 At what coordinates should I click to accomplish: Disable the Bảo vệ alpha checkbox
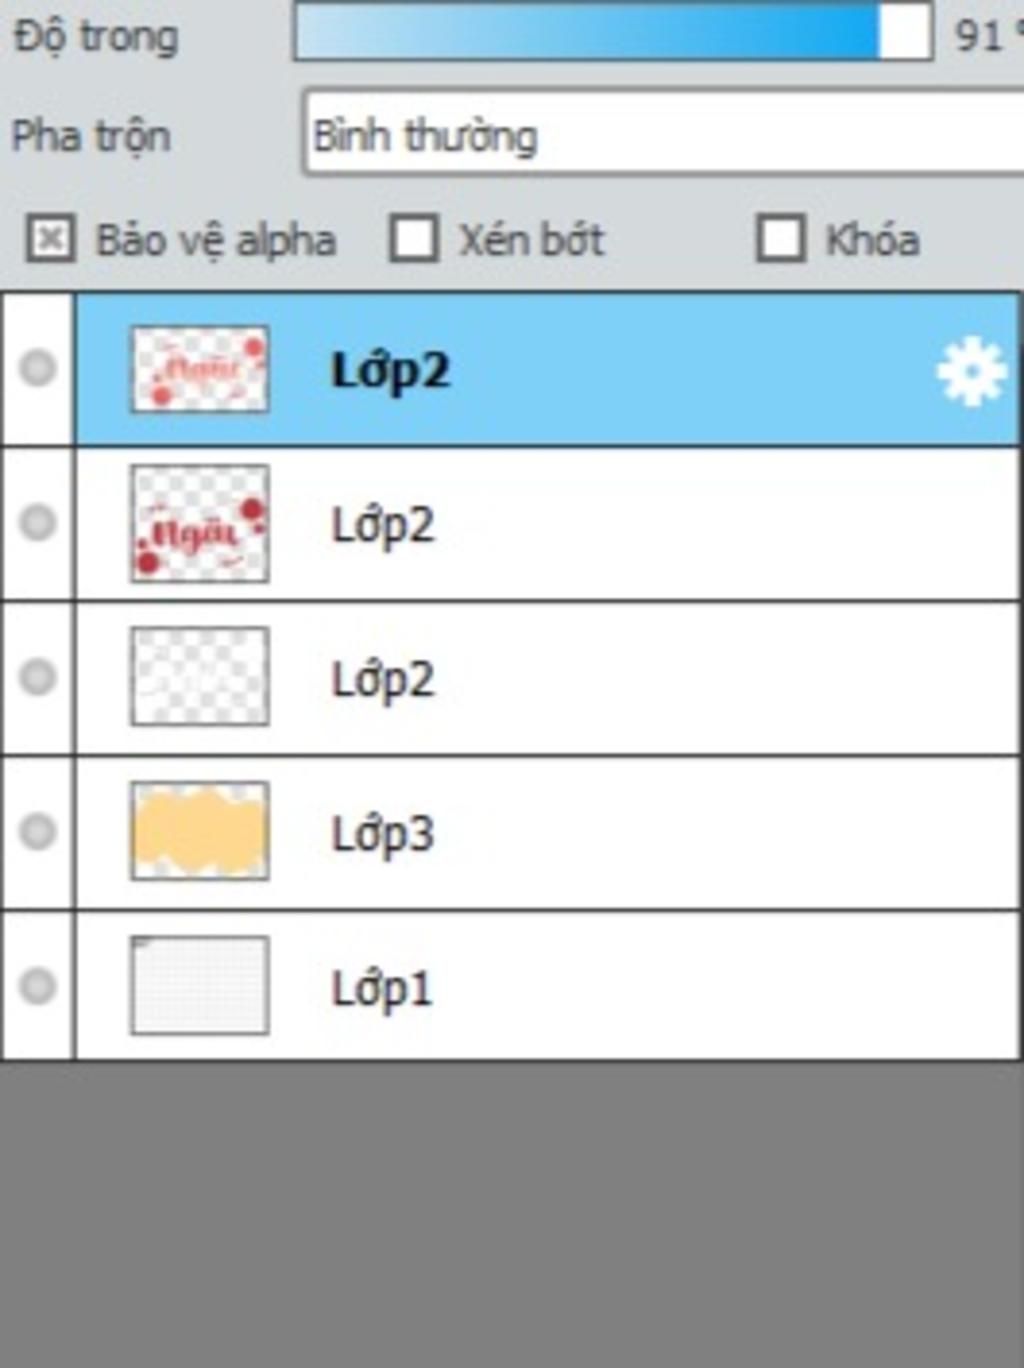(50, 240)
